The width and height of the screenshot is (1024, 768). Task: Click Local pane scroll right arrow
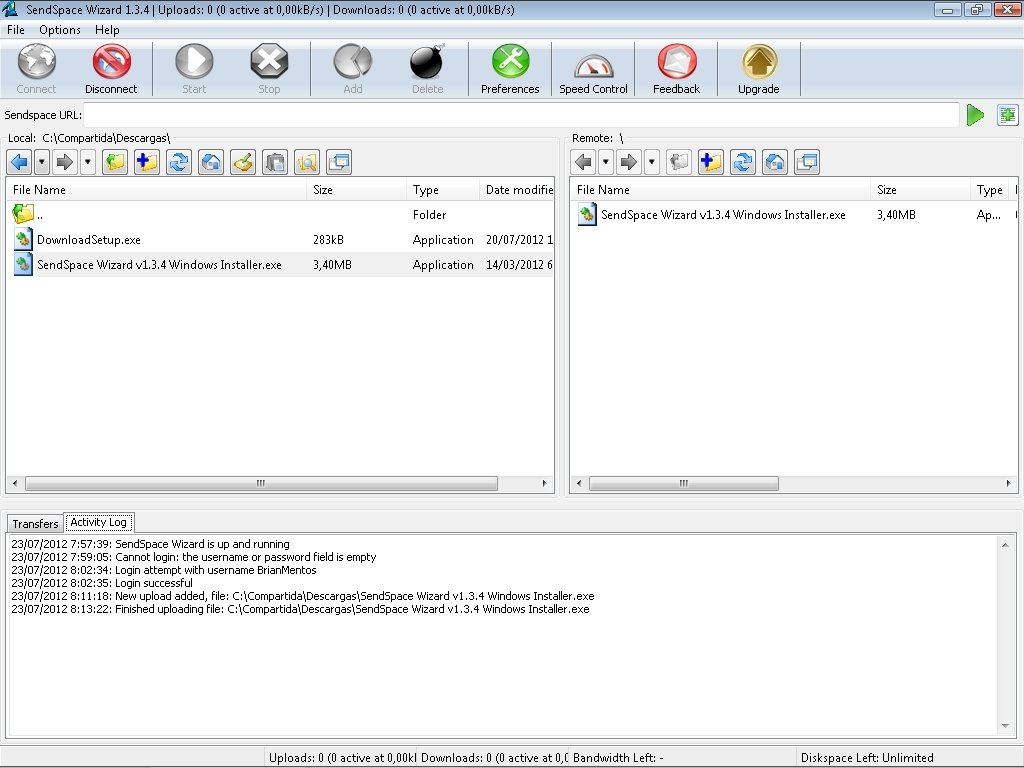[x=545, y=483]
